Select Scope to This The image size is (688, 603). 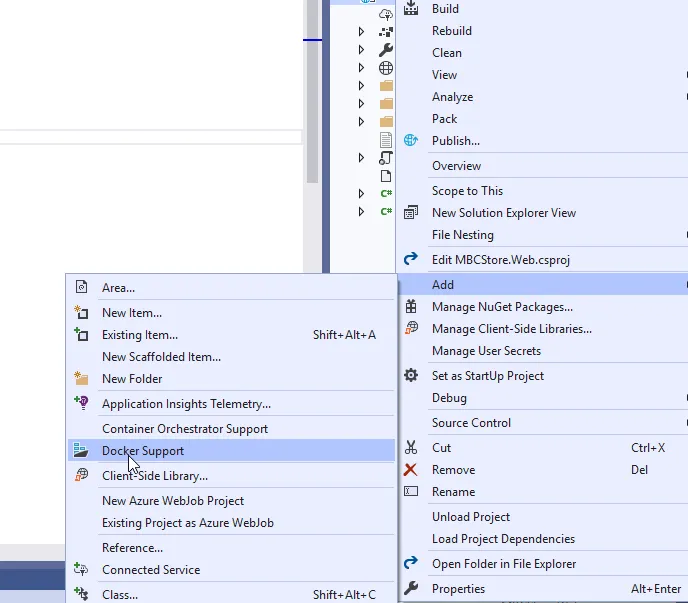[x=542, y=190]
